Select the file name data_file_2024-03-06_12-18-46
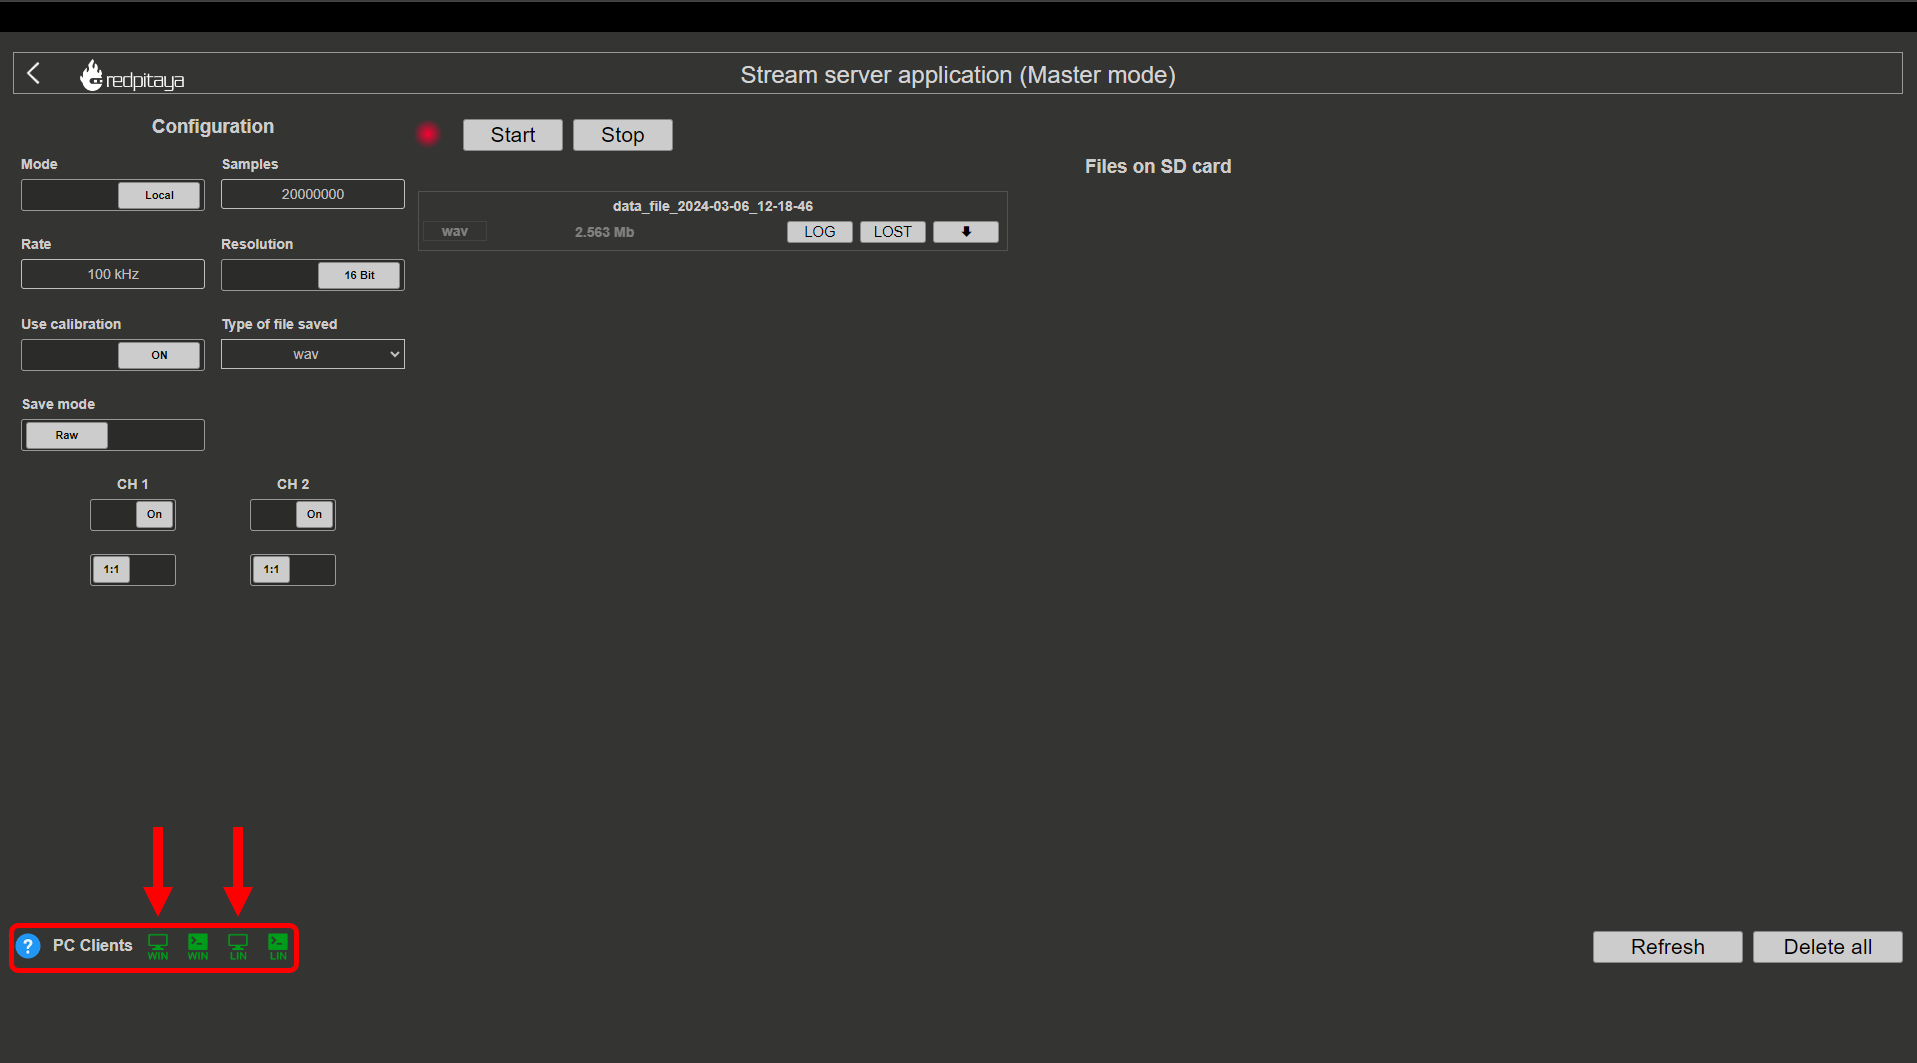Viewport: 1917px width, 1063px height. [713, 206]
